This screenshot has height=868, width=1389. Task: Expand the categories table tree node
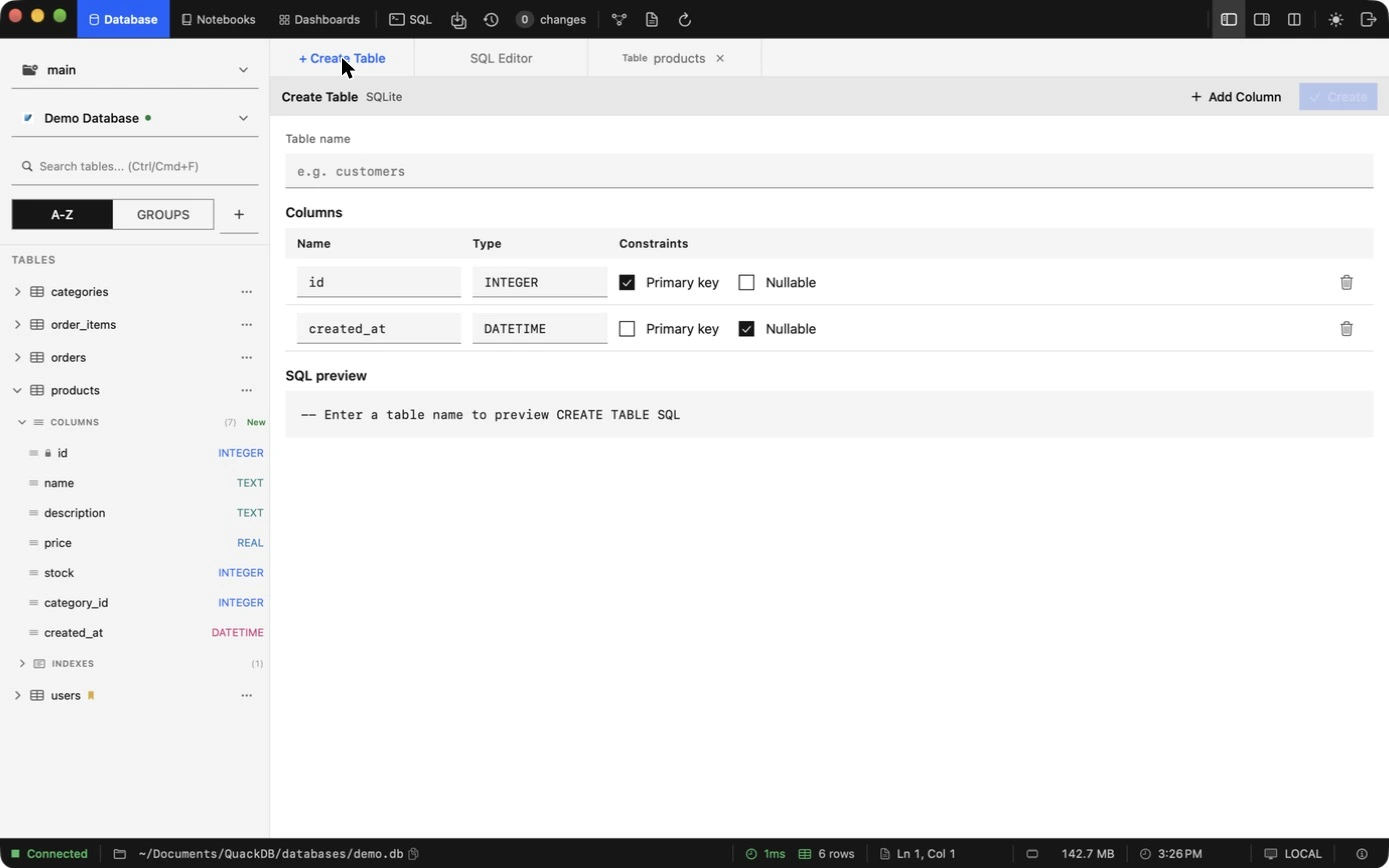[17, 292]
